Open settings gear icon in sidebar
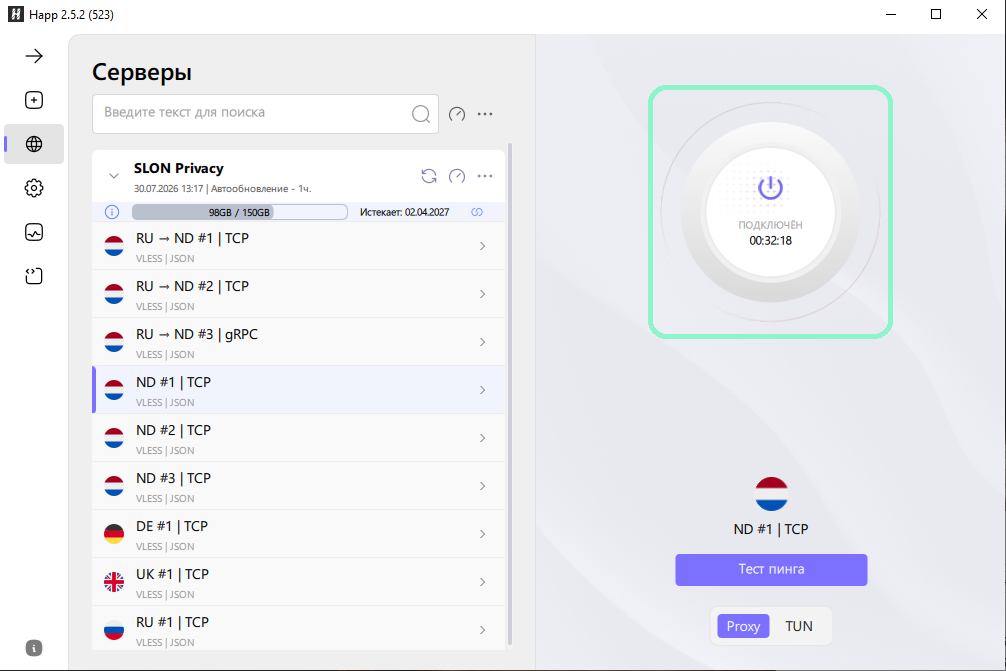 point(34,188)
